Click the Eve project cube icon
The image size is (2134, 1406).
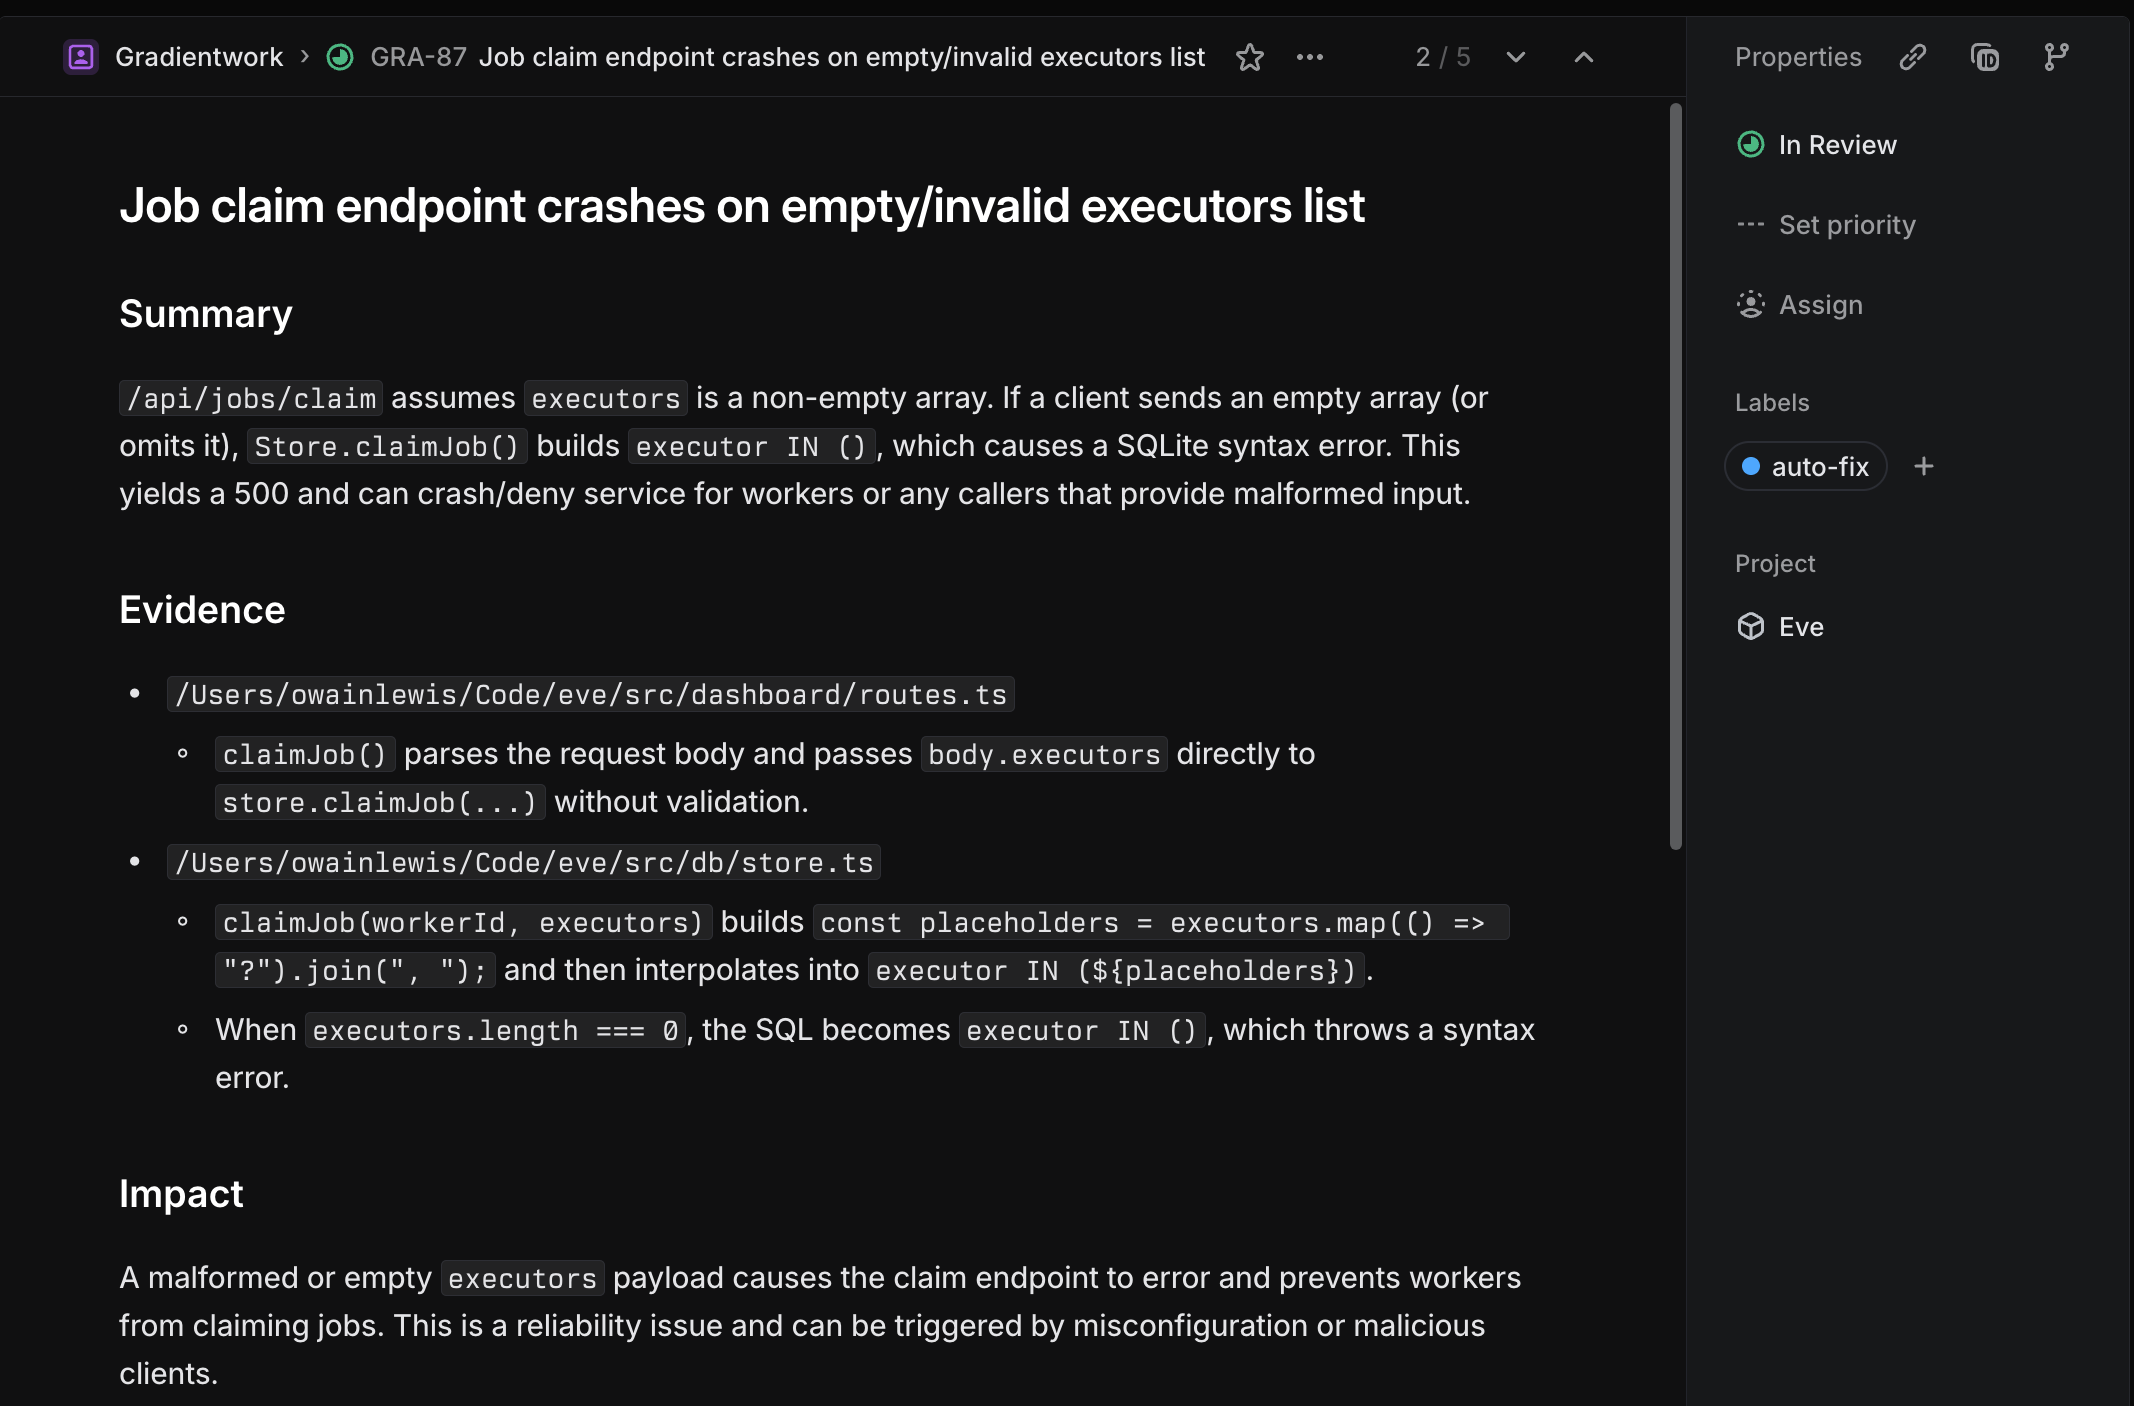(x=1750, y=627)
